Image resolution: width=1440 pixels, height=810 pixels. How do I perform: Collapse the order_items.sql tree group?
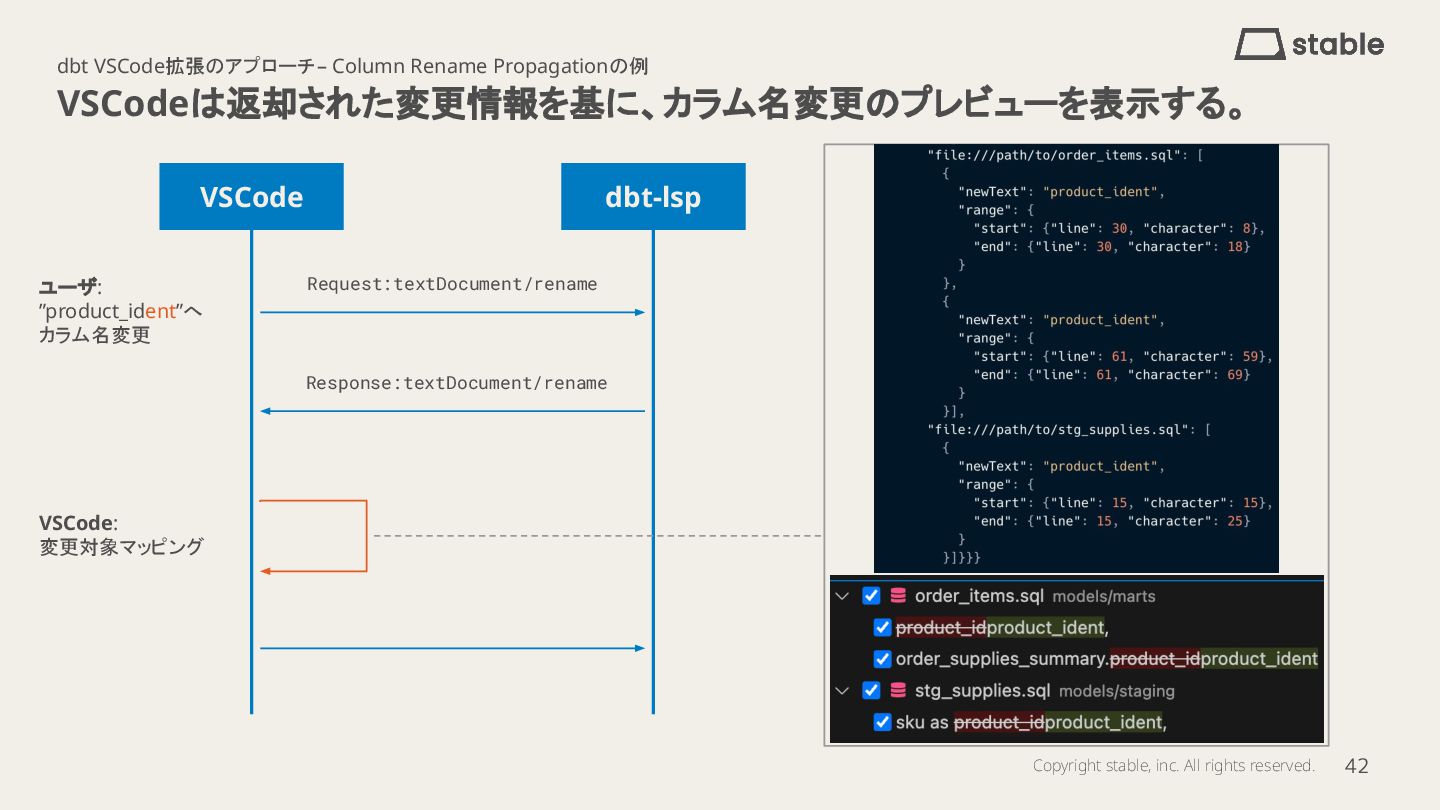coord(842,596)
